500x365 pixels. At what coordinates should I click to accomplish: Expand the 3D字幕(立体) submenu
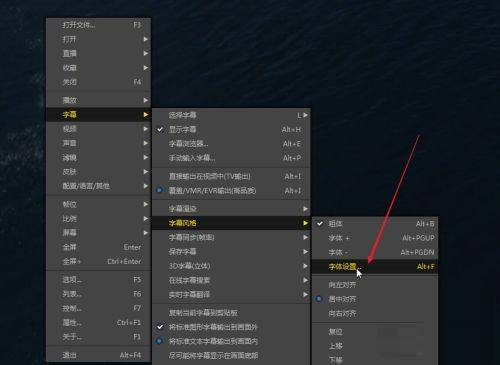click(231, 266)
